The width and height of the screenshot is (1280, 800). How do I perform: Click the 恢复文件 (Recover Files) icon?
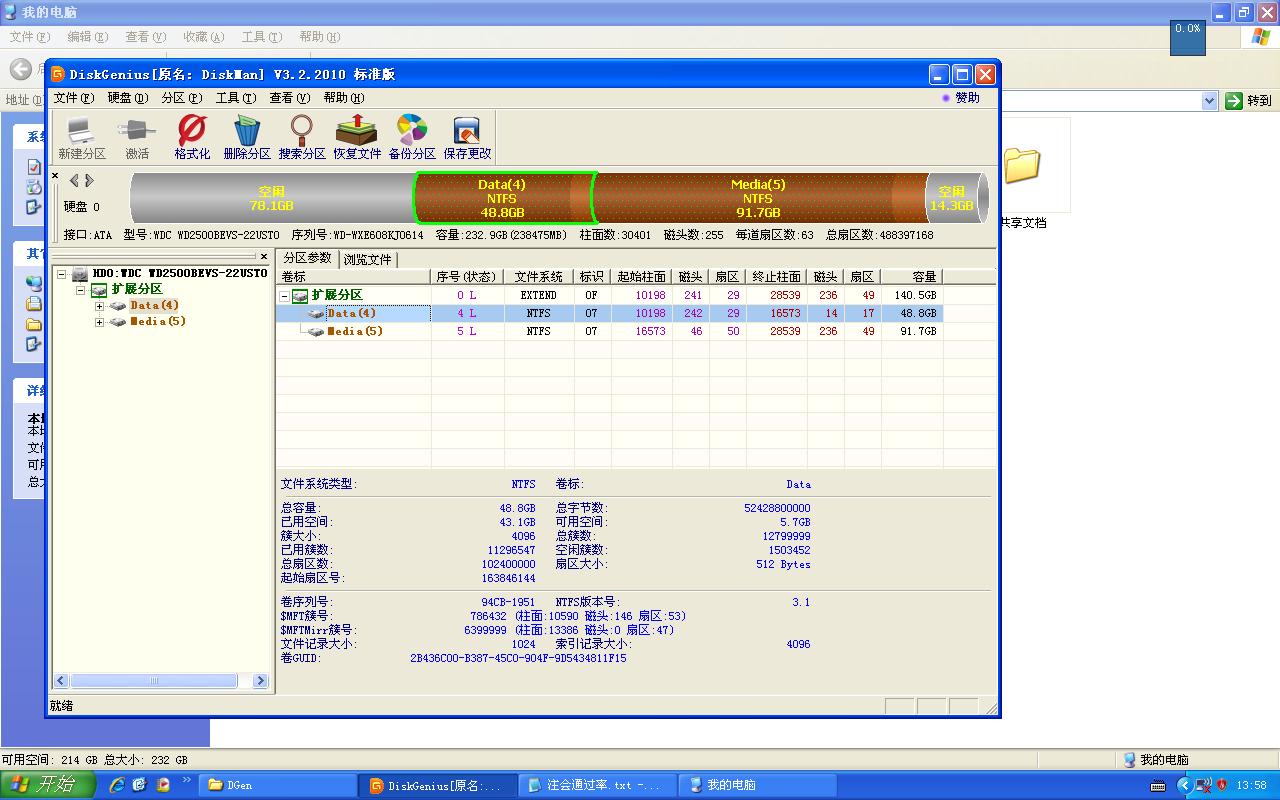point(357,137)
